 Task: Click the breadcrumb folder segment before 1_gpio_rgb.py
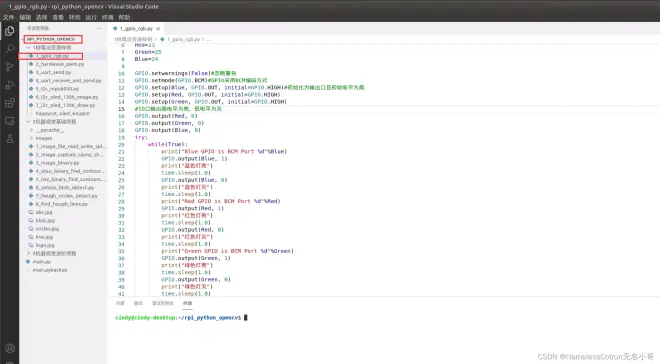click(133, 39)
